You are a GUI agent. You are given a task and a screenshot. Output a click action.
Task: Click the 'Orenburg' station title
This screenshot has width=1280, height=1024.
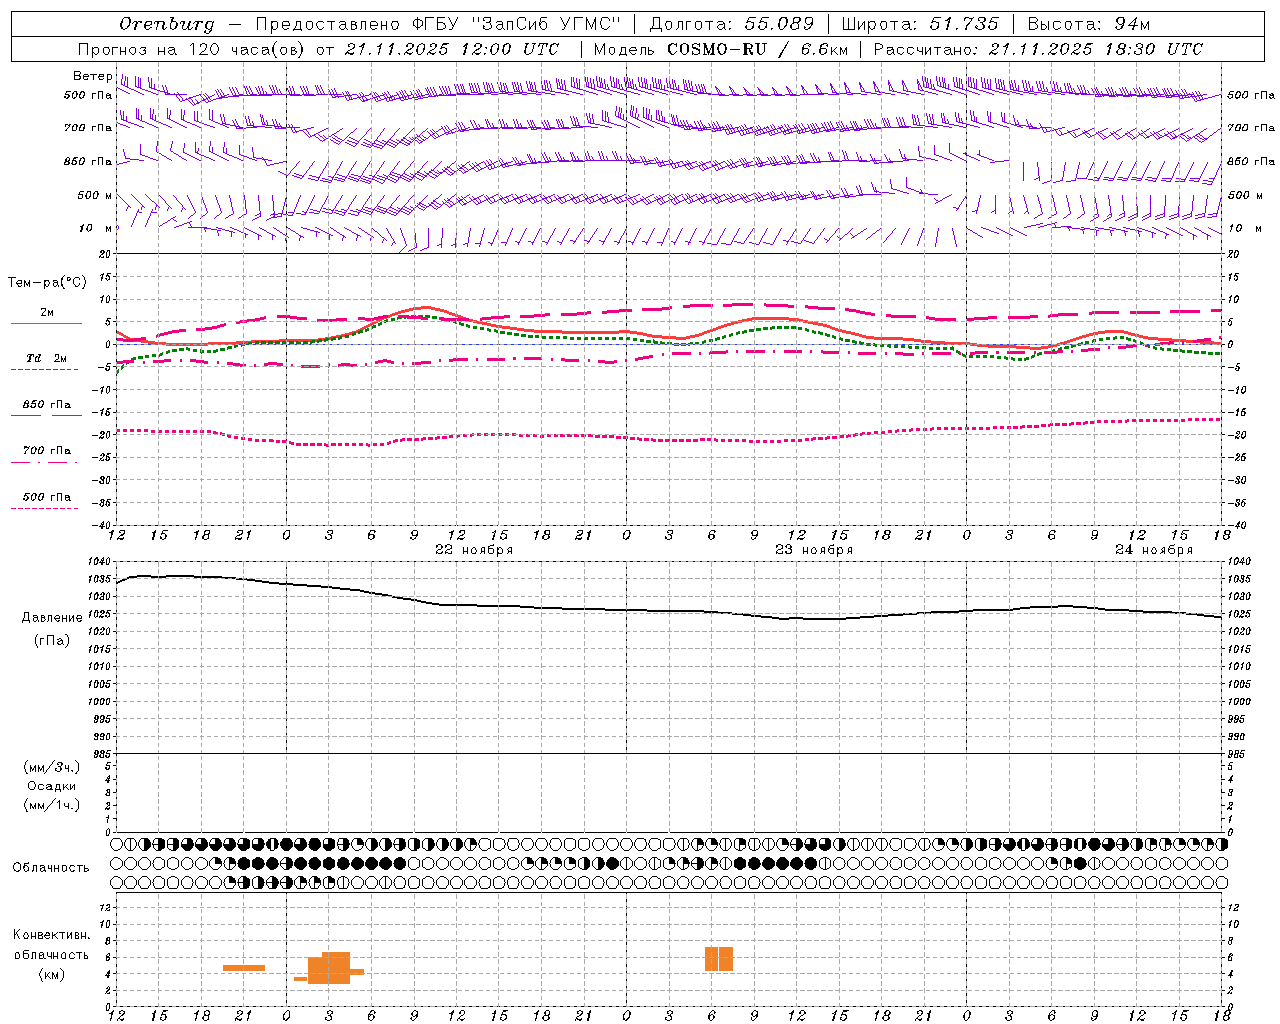pyautogui.click(x=167, y=24)
